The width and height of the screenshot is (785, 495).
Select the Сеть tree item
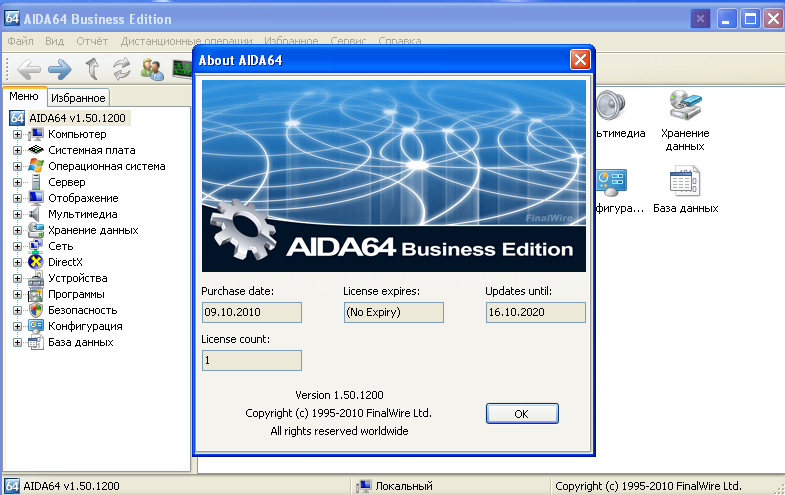click(59, 246)
